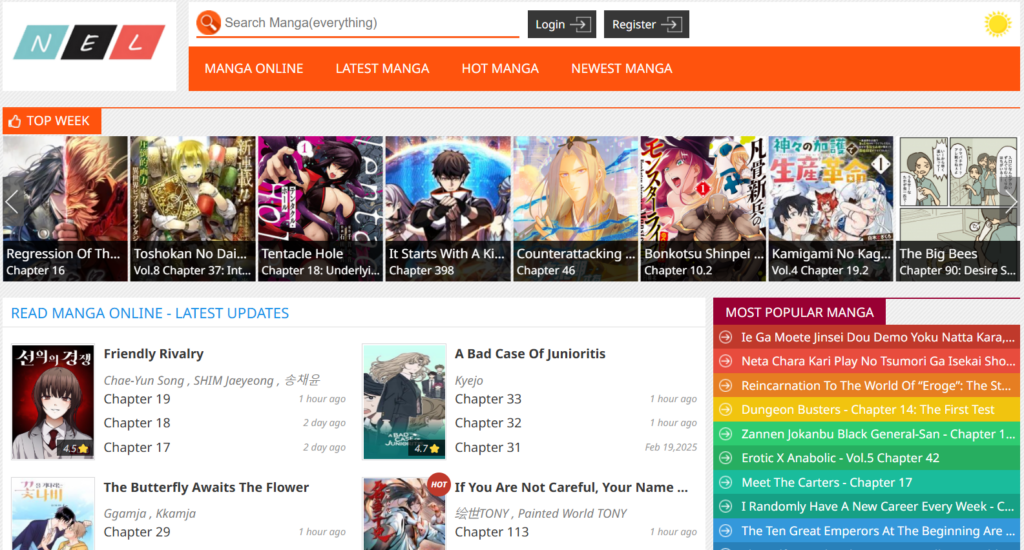Viewport: 1024px width, 550px height.
Task: Open Reincarnation To The World Of Eroge entry
Action: 876,386
